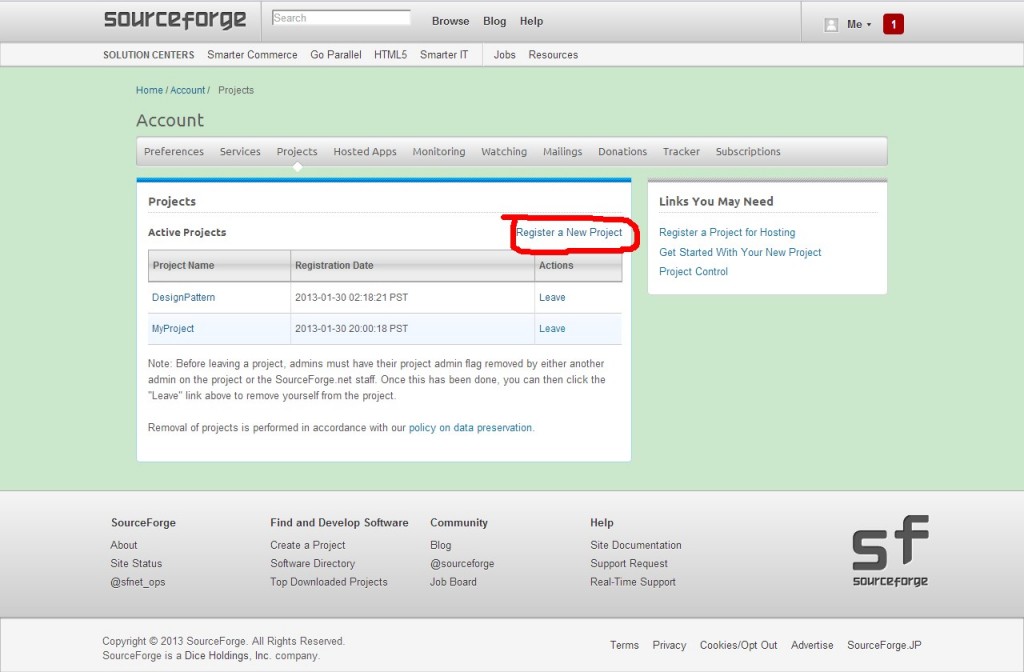Screen dimensions: 1024x672
Task: Open the @sfnet_ops footer link
Action: tap(138, 582)
